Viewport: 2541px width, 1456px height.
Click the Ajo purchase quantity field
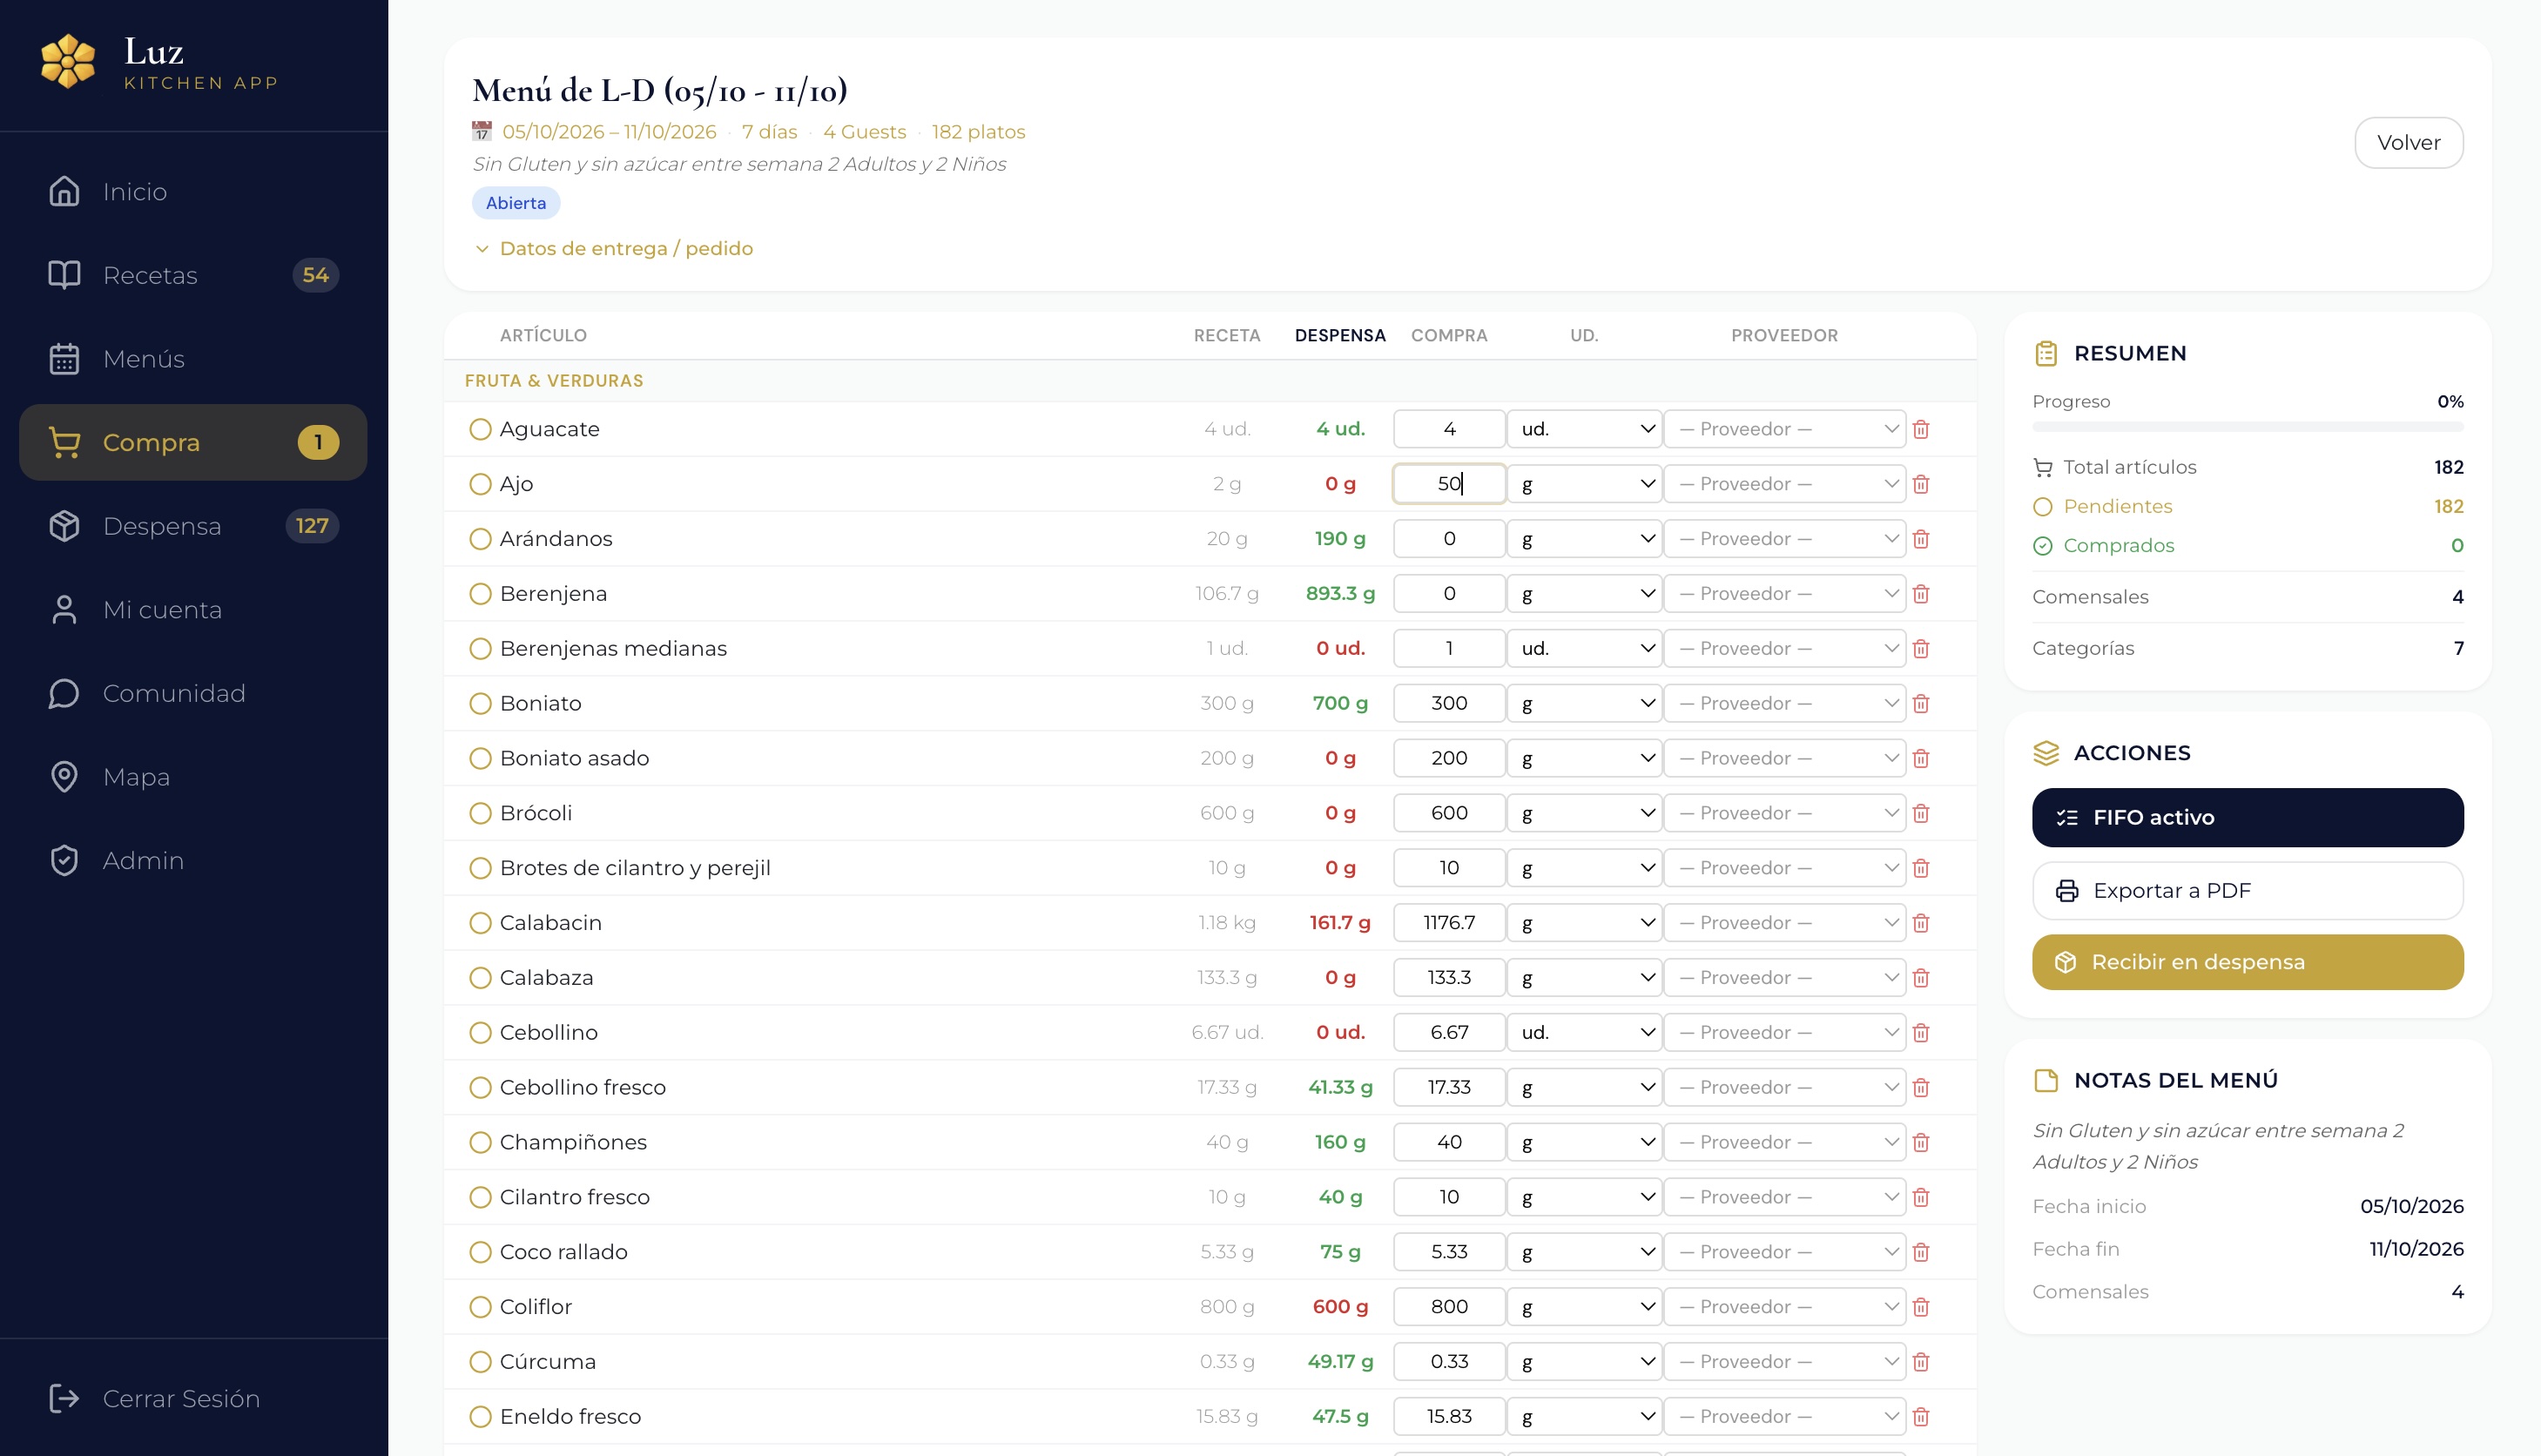[x=1449, y=484]
